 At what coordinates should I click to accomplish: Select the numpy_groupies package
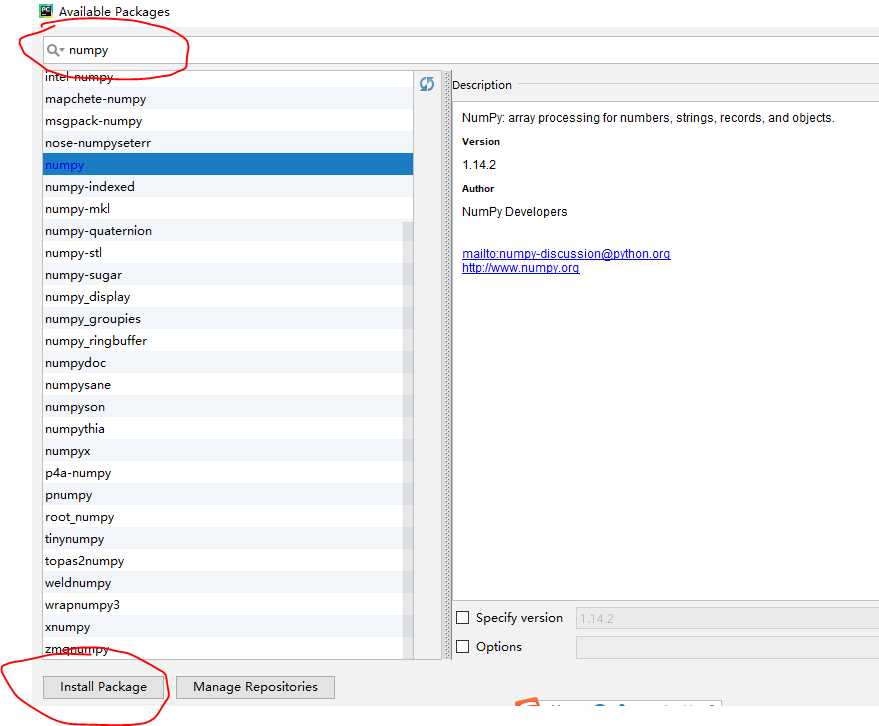point(228,319)
